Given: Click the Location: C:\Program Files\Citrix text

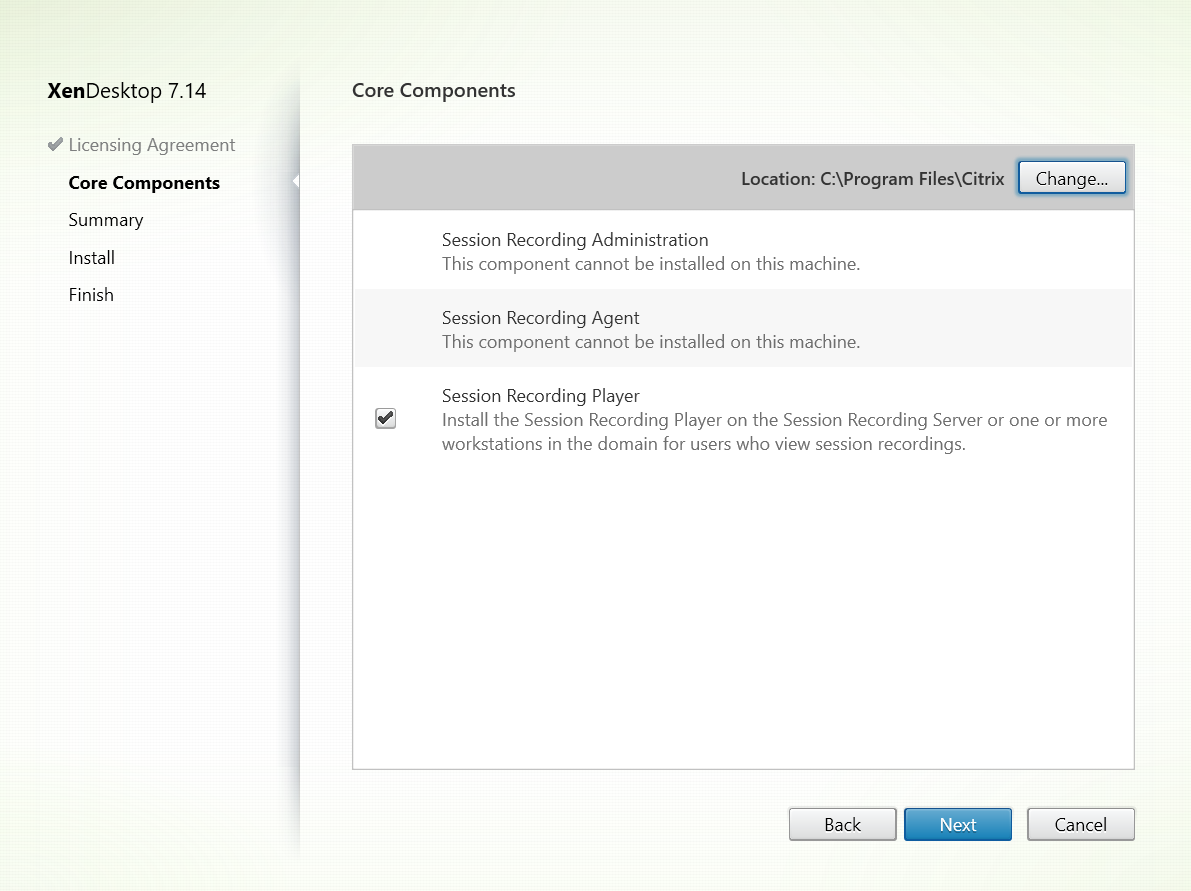Looking at the screenshot, I should [873, 179].
